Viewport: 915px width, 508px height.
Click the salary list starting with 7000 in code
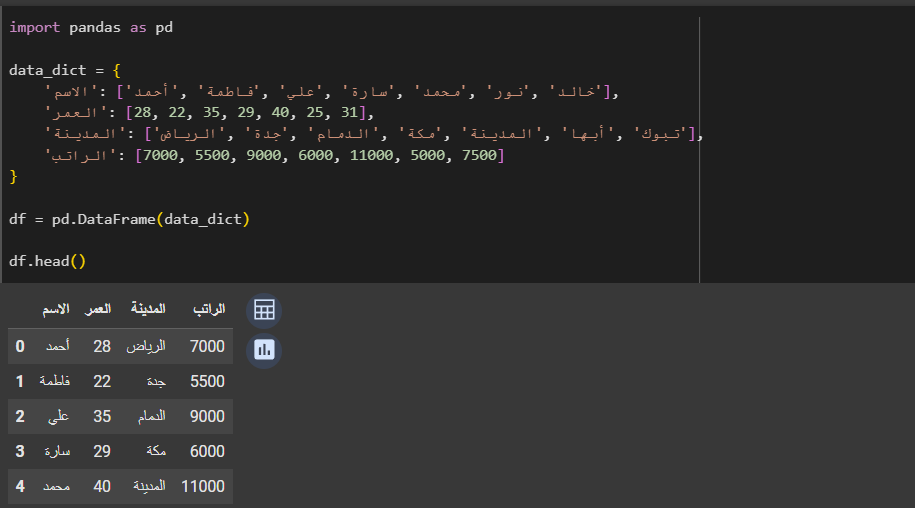pos(320,155)
